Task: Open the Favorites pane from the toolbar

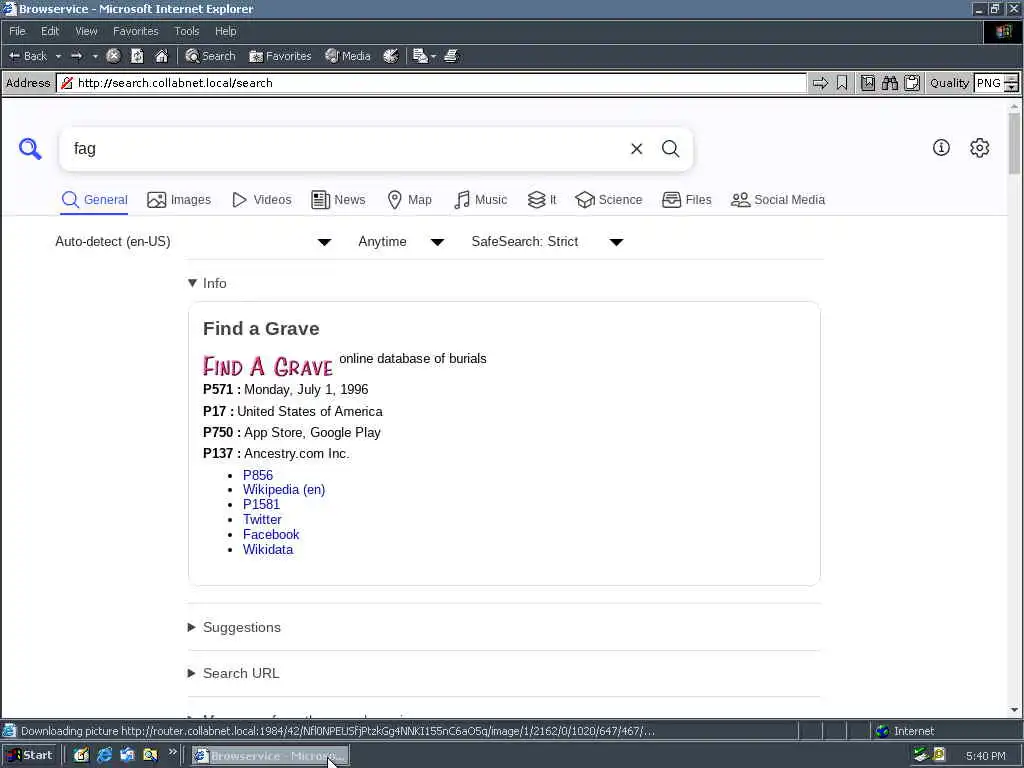Action: tap(280, 56)
